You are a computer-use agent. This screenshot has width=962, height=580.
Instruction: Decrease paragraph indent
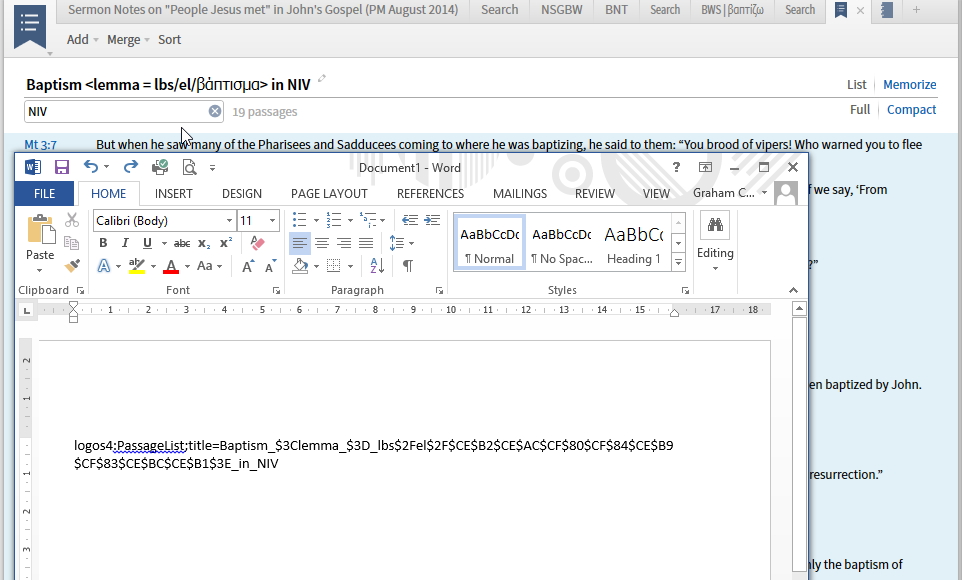click(x=410, y=220)
